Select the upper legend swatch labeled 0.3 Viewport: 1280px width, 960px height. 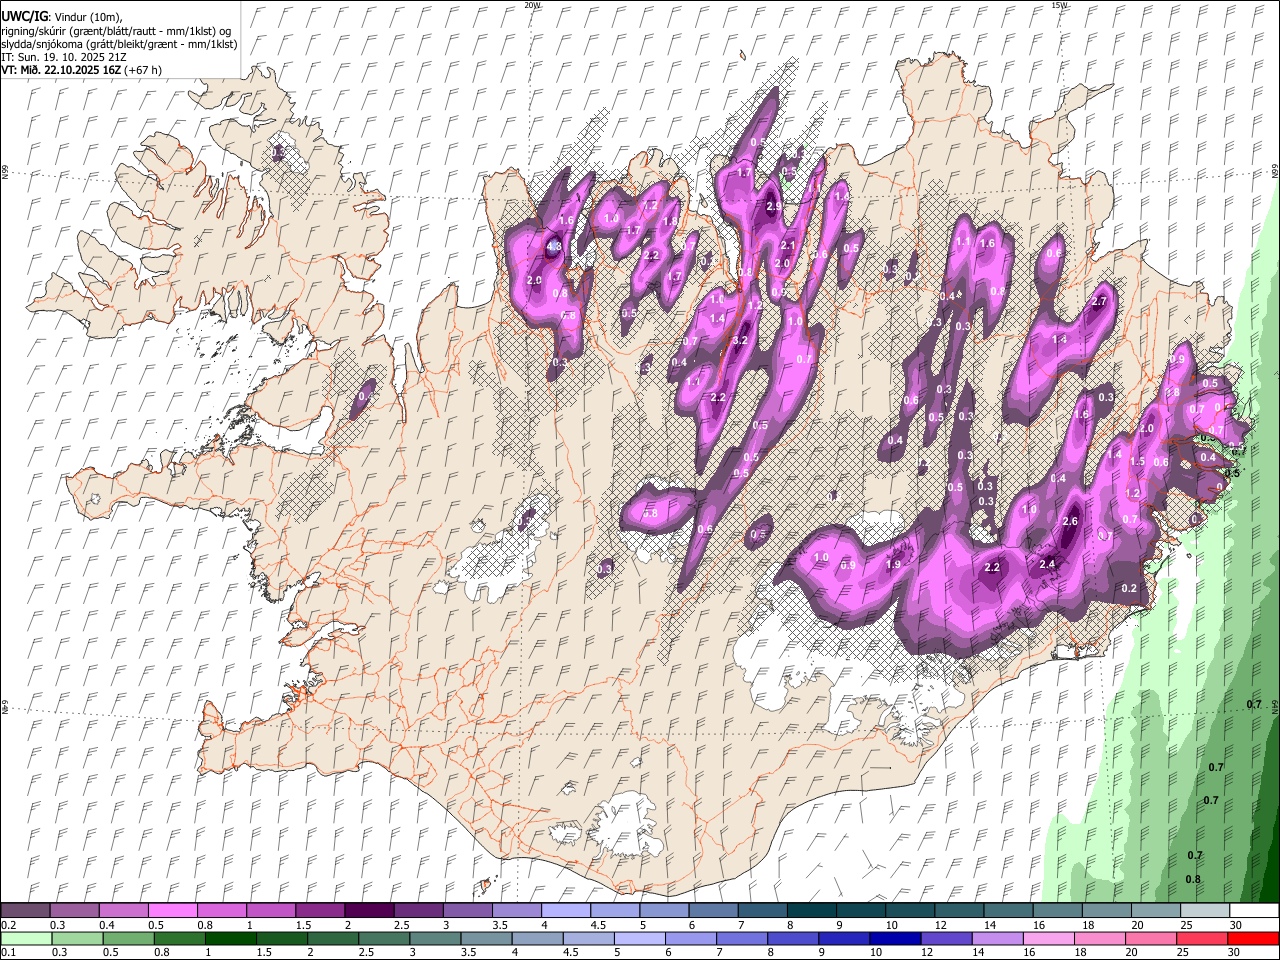coord(75,911)
